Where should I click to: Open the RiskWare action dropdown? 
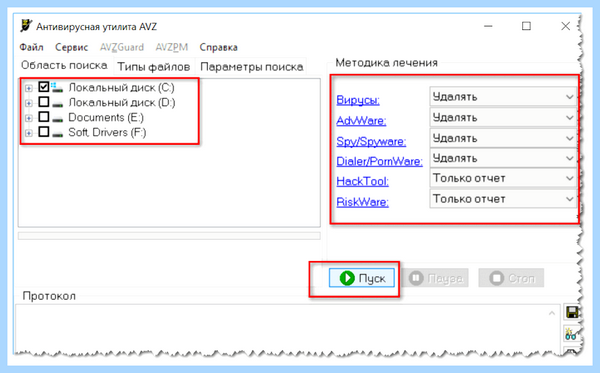click(x=503, y=199)
